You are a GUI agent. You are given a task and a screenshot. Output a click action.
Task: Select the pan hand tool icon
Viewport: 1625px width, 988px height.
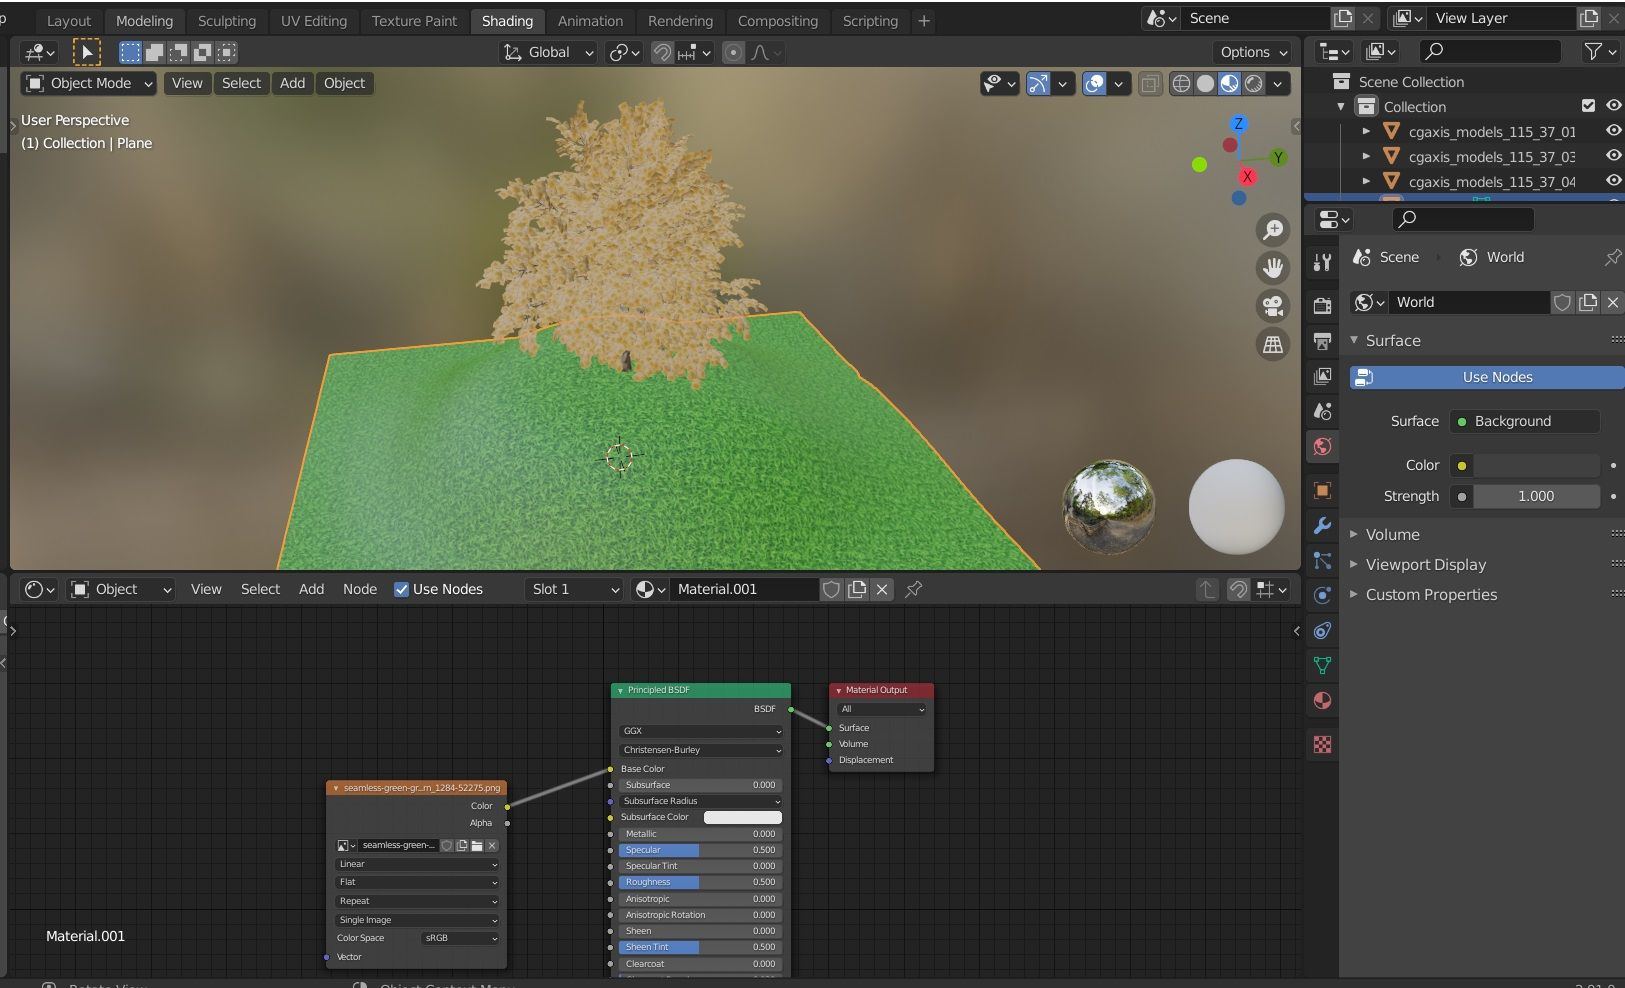[x=1272, y=268]
